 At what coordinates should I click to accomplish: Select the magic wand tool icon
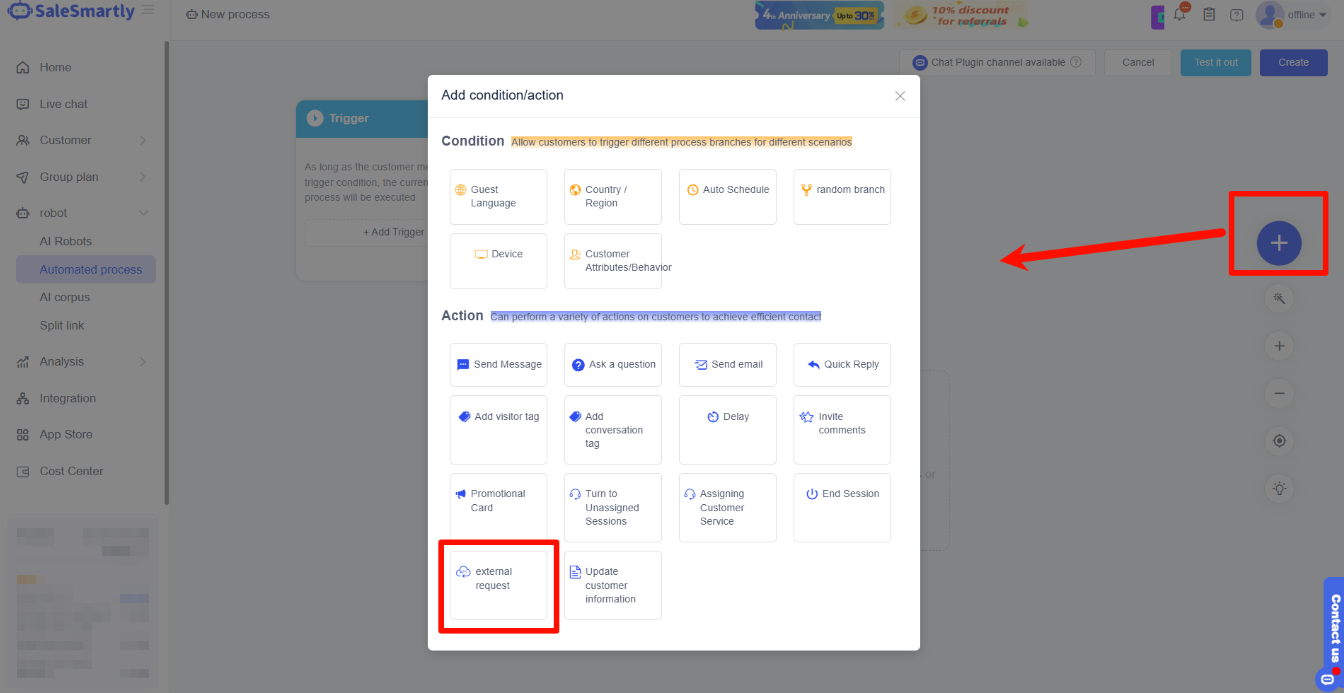(1279, 298)
